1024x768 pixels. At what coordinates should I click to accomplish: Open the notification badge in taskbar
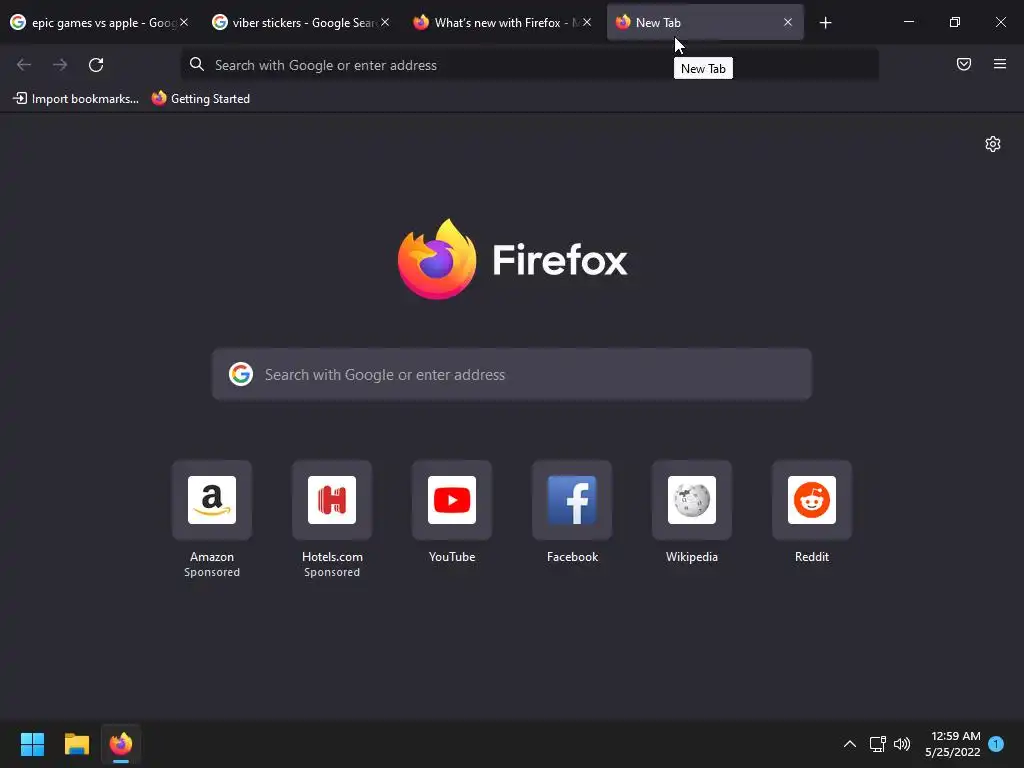point(996,744)
